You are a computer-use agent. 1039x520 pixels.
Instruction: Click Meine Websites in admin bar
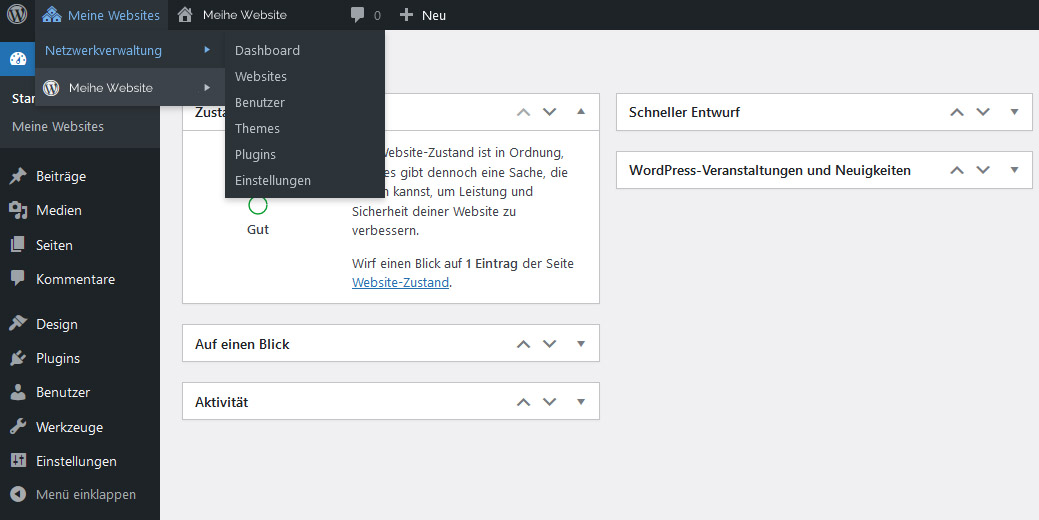113,15
